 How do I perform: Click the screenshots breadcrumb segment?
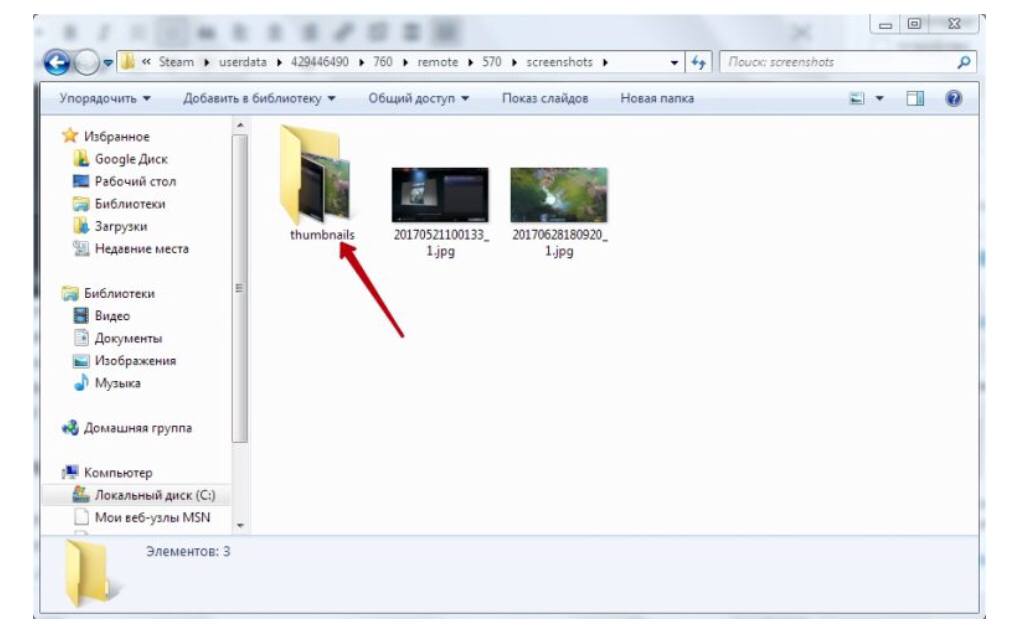pos(559,62)
